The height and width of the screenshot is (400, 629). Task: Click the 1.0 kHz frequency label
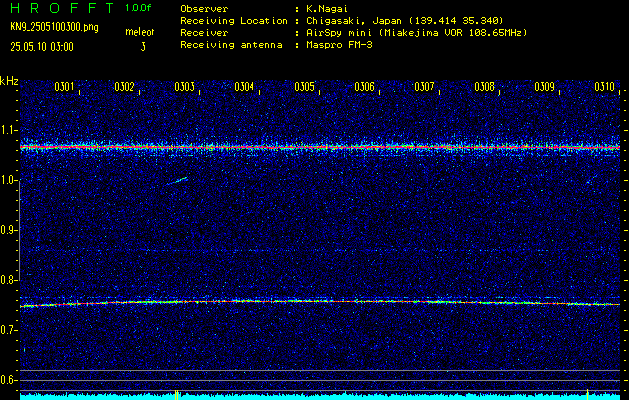(8, 181)
